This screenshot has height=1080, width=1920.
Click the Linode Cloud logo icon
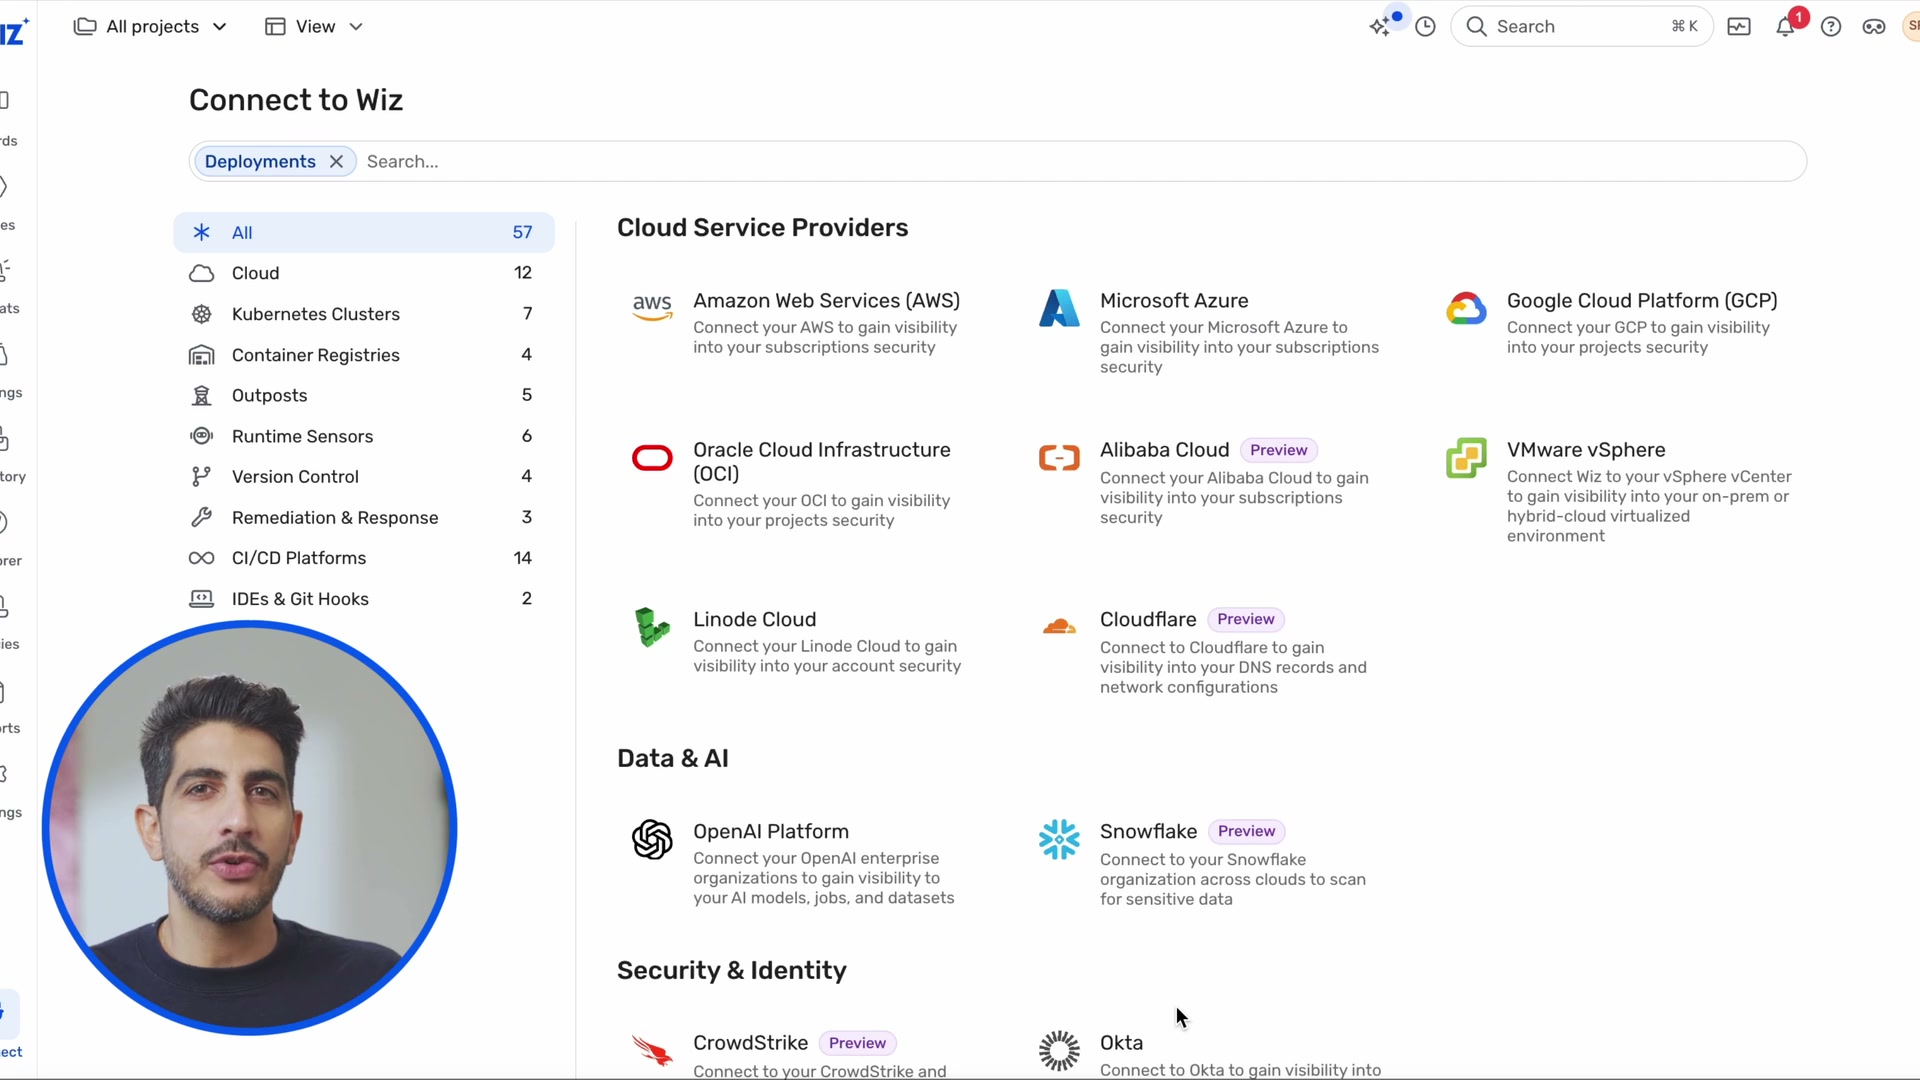(652, 627)
